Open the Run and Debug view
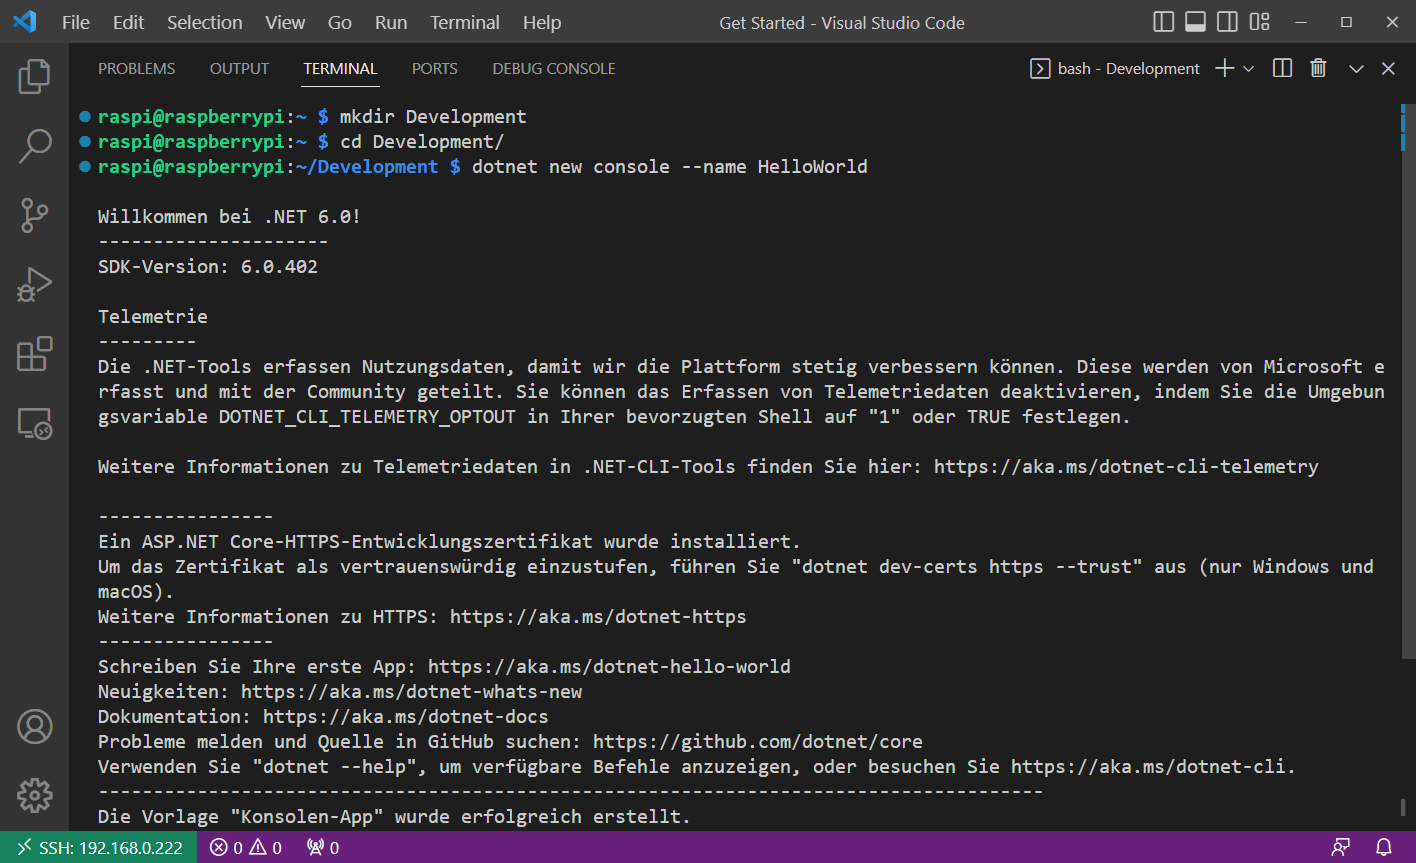 coord(34,285)
